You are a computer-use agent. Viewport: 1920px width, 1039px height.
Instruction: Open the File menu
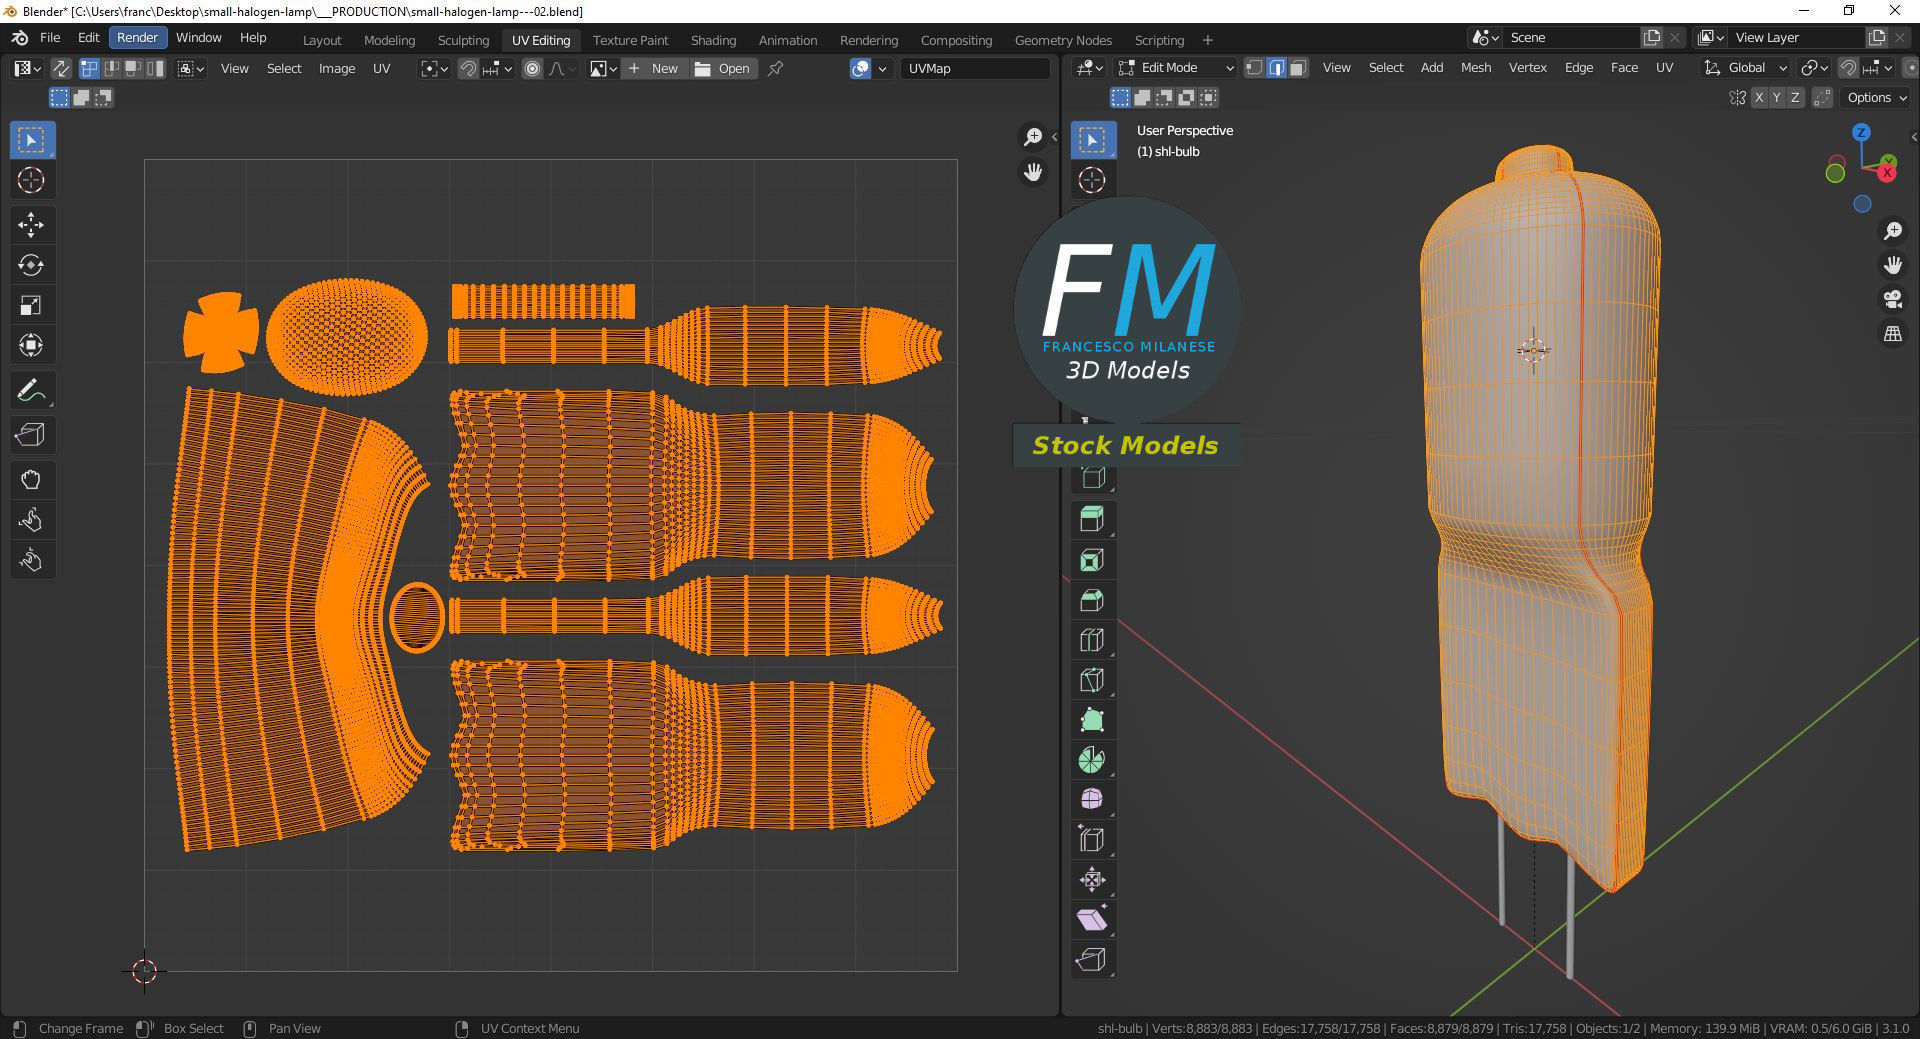(50, 38)
